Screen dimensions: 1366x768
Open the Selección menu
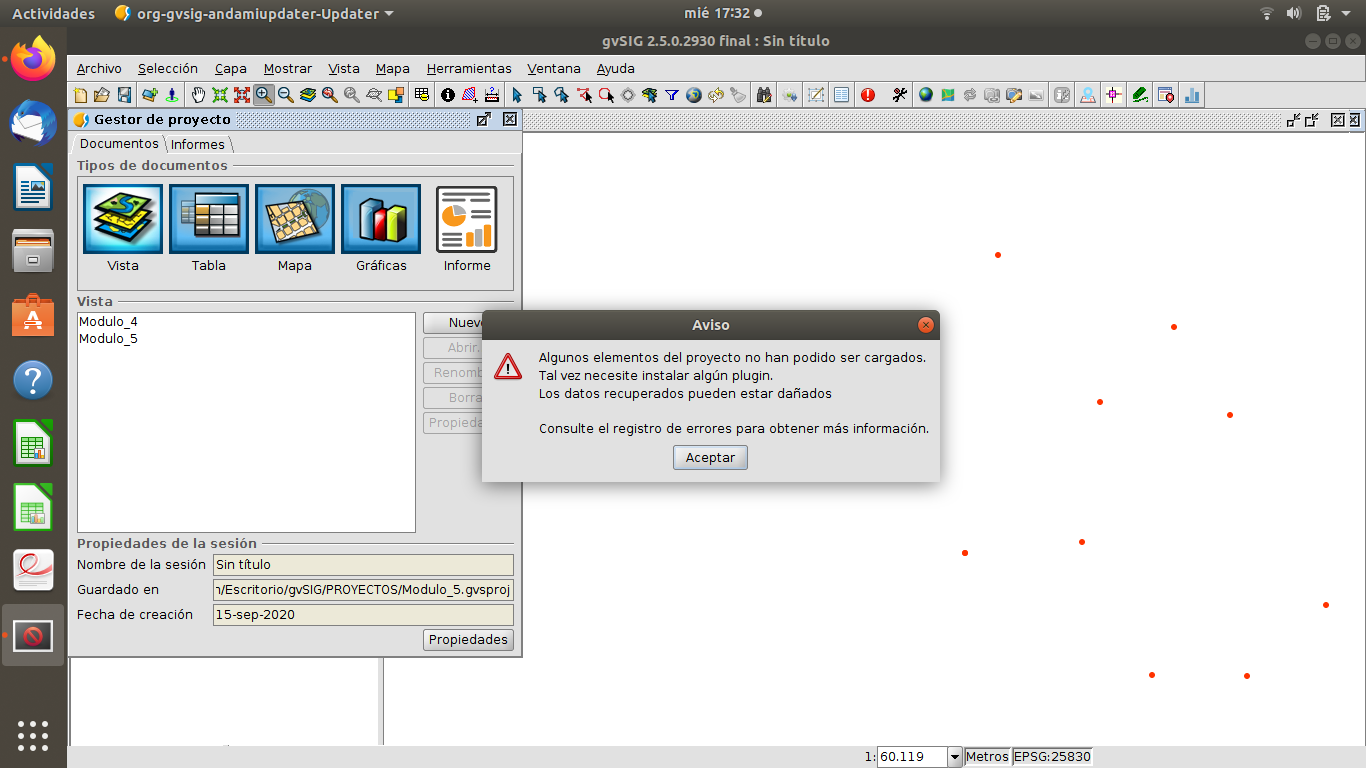(x=168, y=69)
